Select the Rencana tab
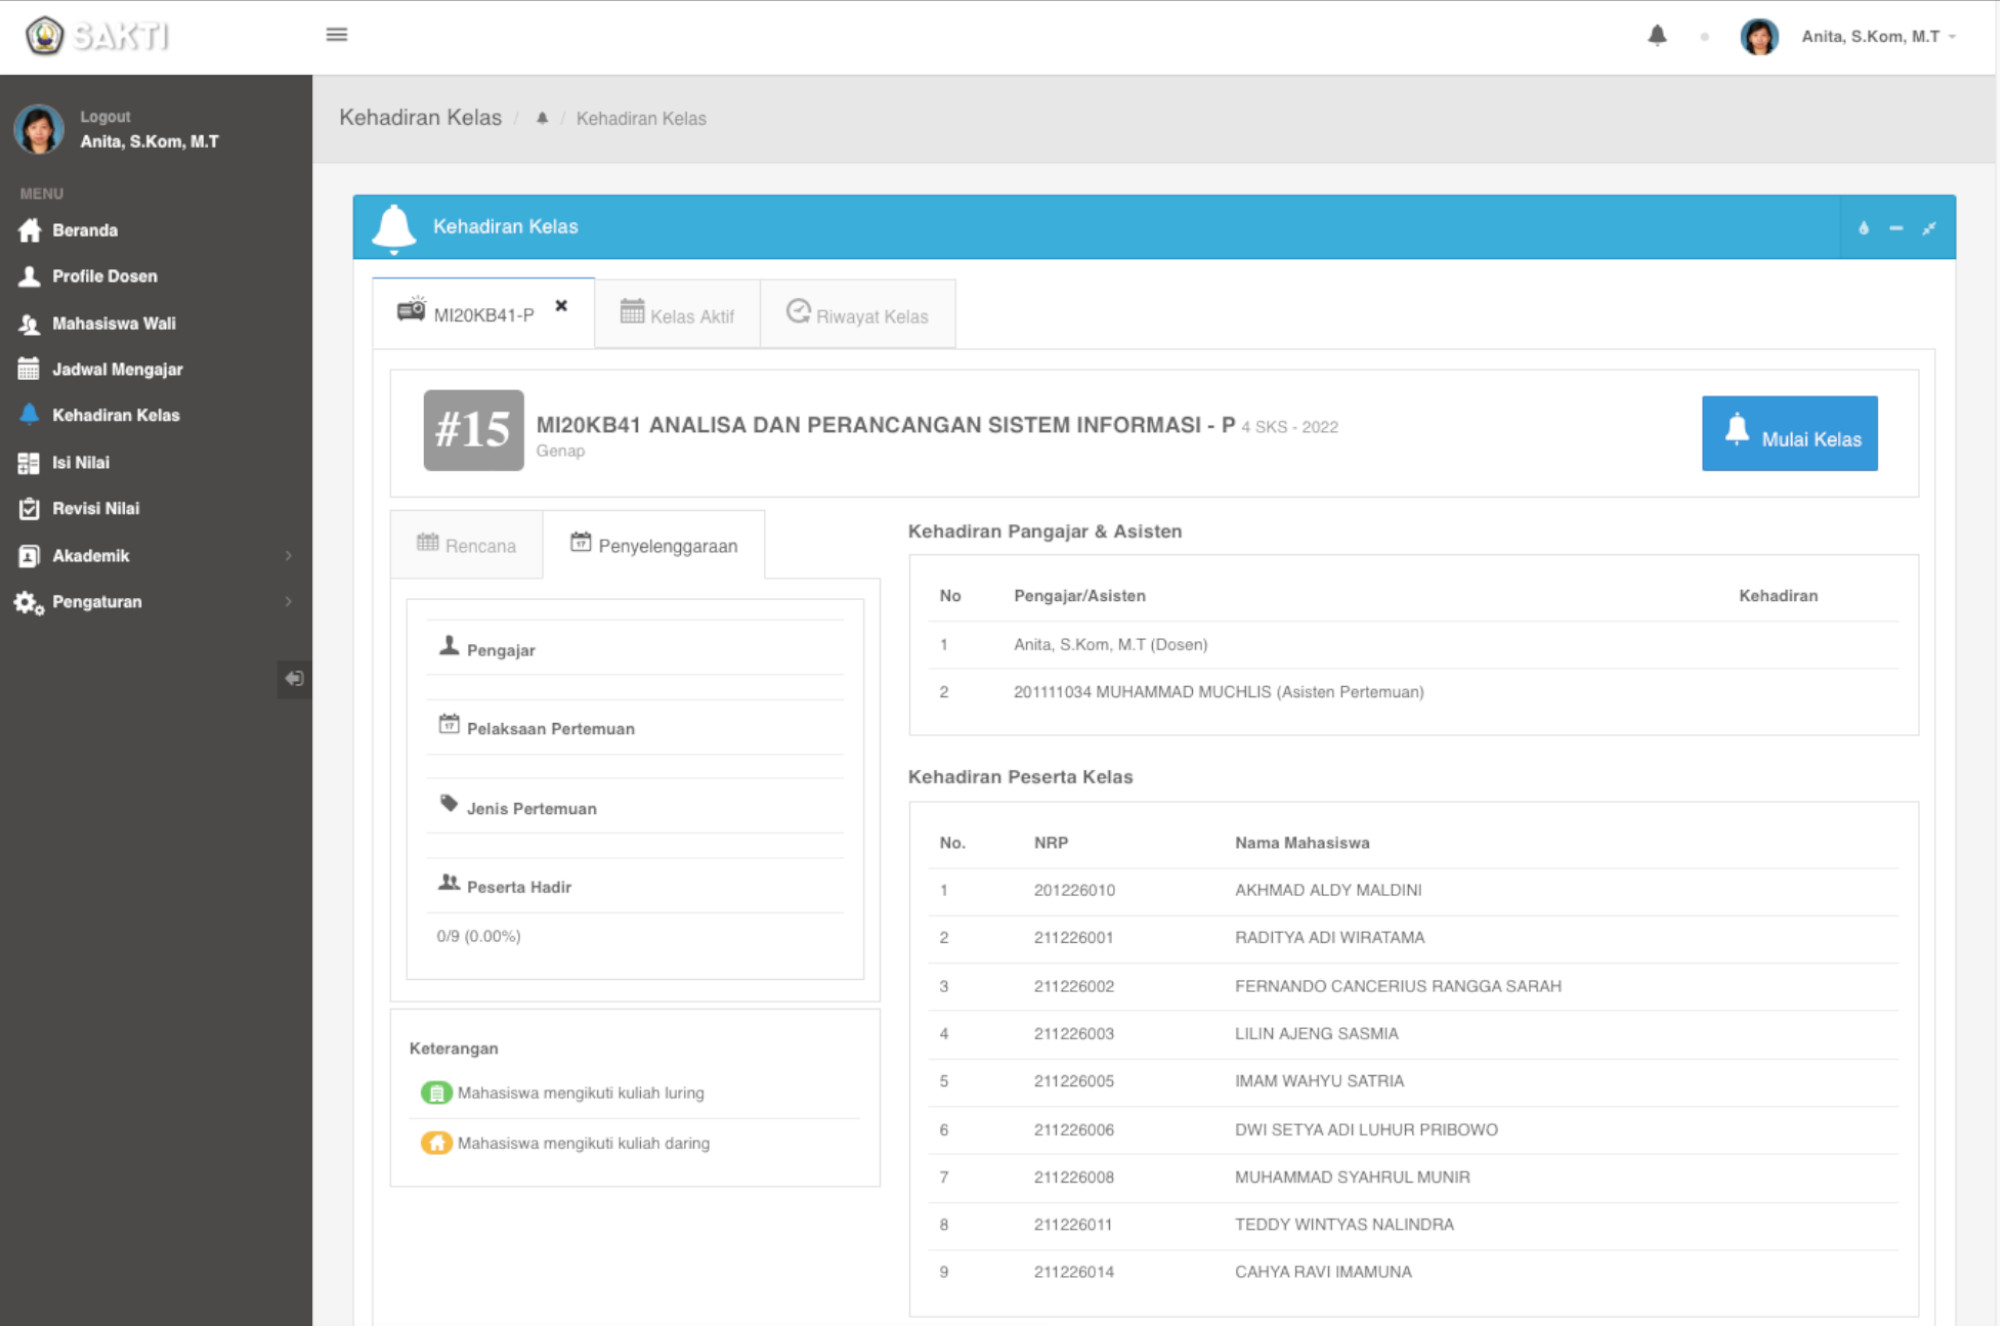This screenshot has height=1326, width=2000. click(467, 545)
